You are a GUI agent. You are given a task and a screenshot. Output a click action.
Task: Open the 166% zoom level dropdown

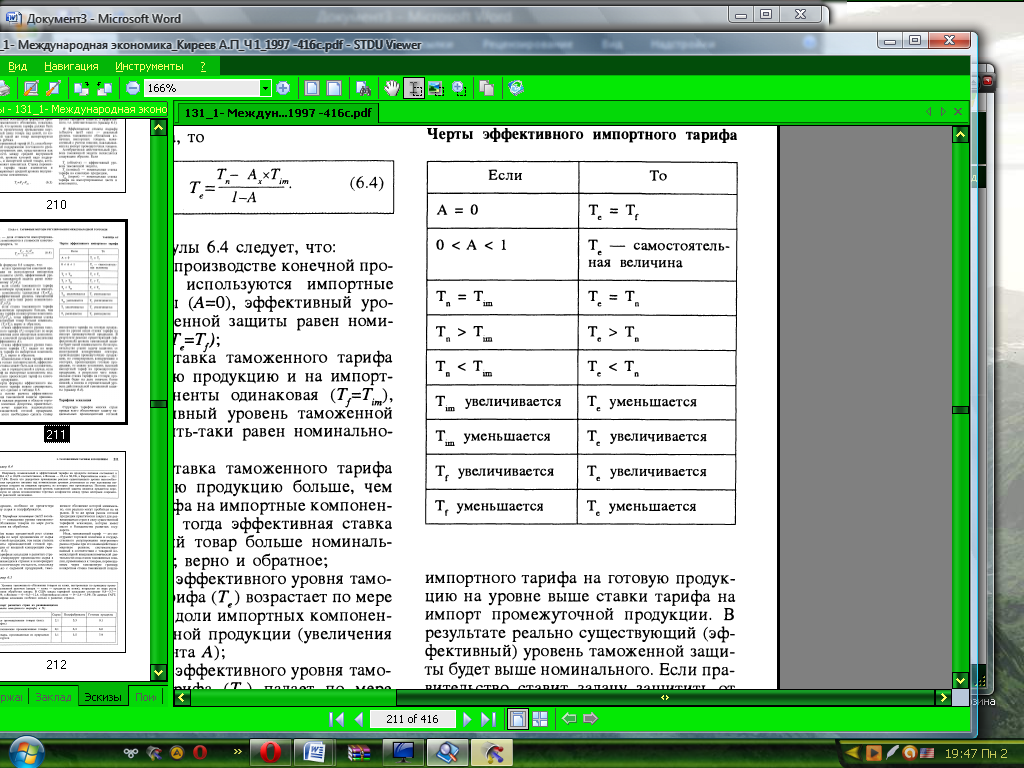(x=265, y=88)
